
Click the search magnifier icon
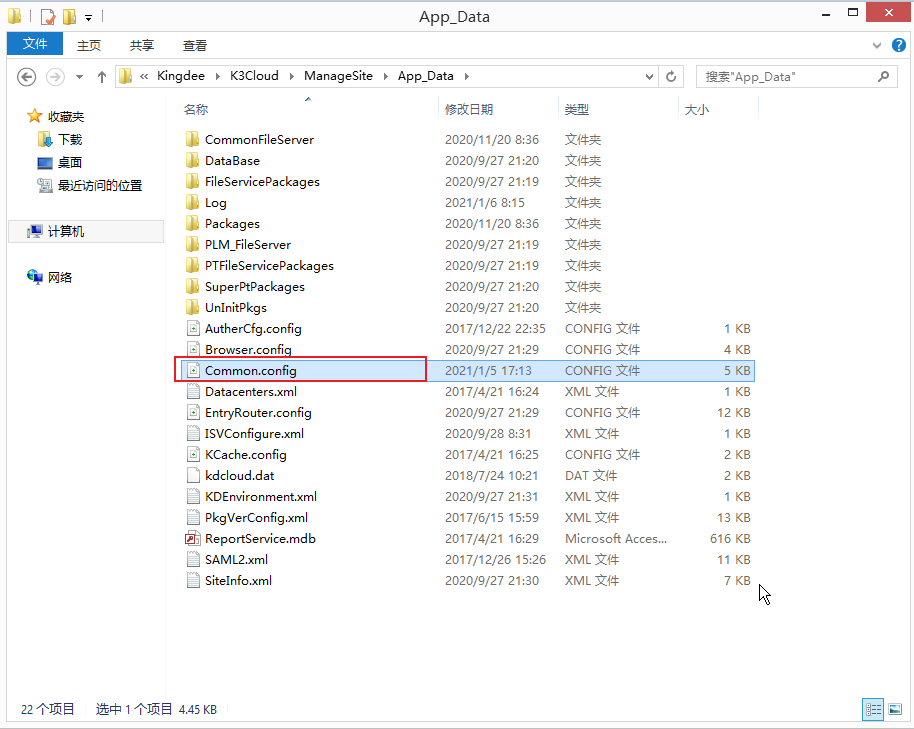coord(883,76)
